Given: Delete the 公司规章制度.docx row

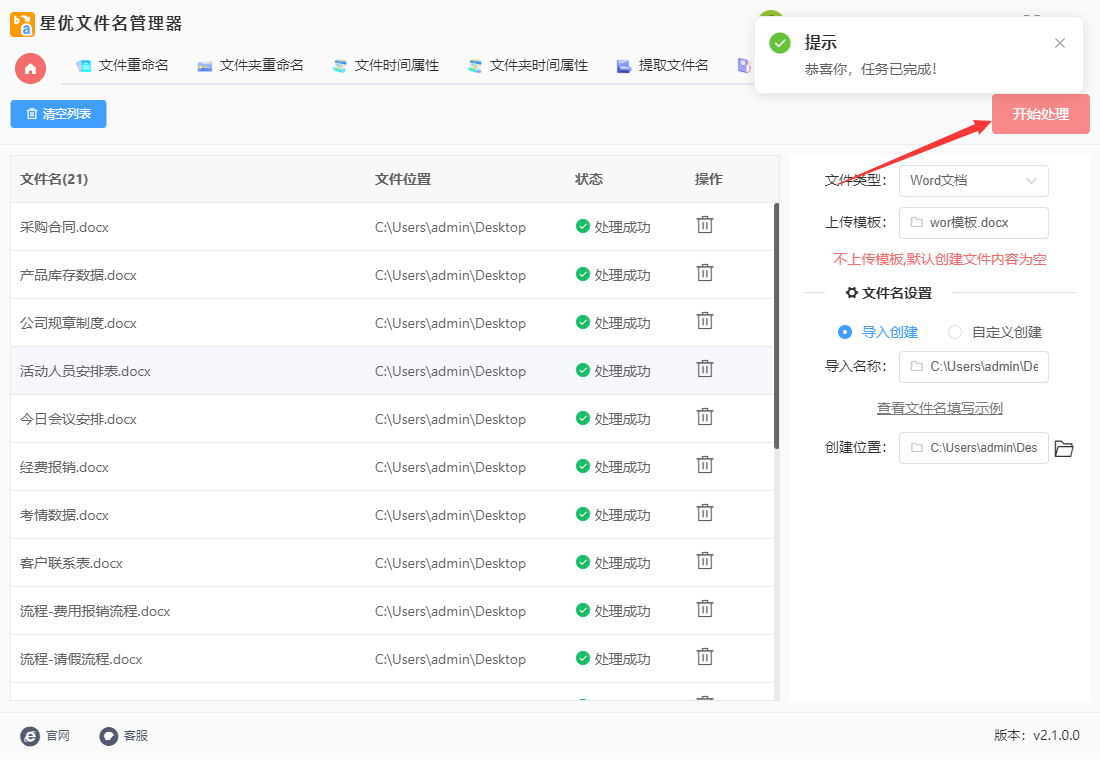Looking at the screenshot, I should [x=704, y=321].
